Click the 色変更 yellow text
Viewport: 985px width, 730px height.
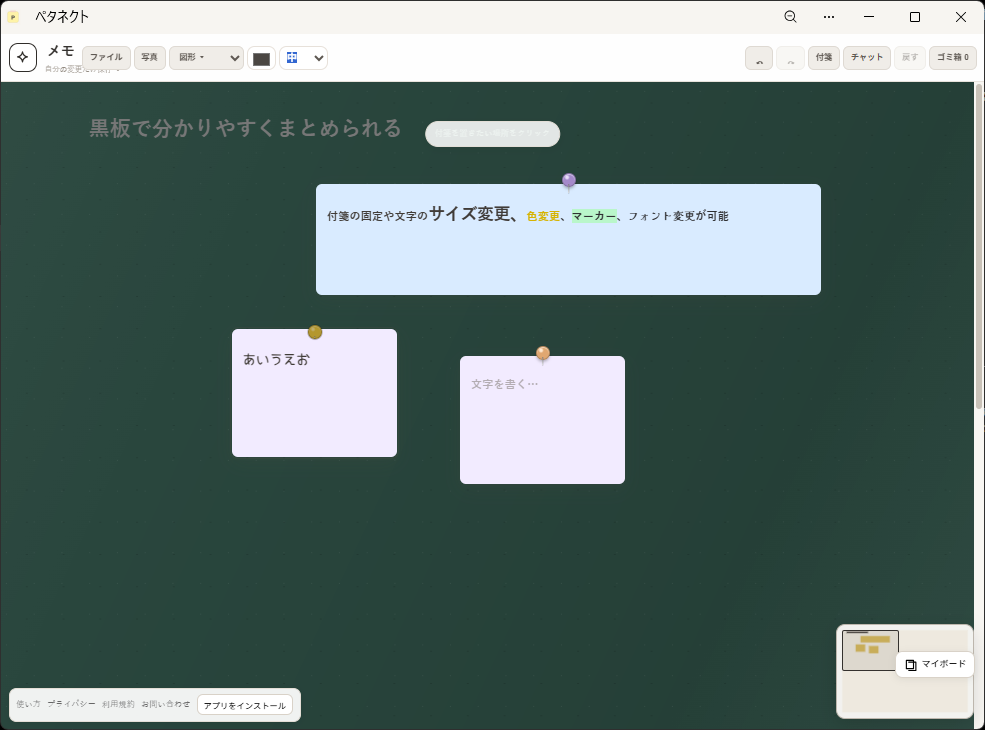click(x=543, y=216)
